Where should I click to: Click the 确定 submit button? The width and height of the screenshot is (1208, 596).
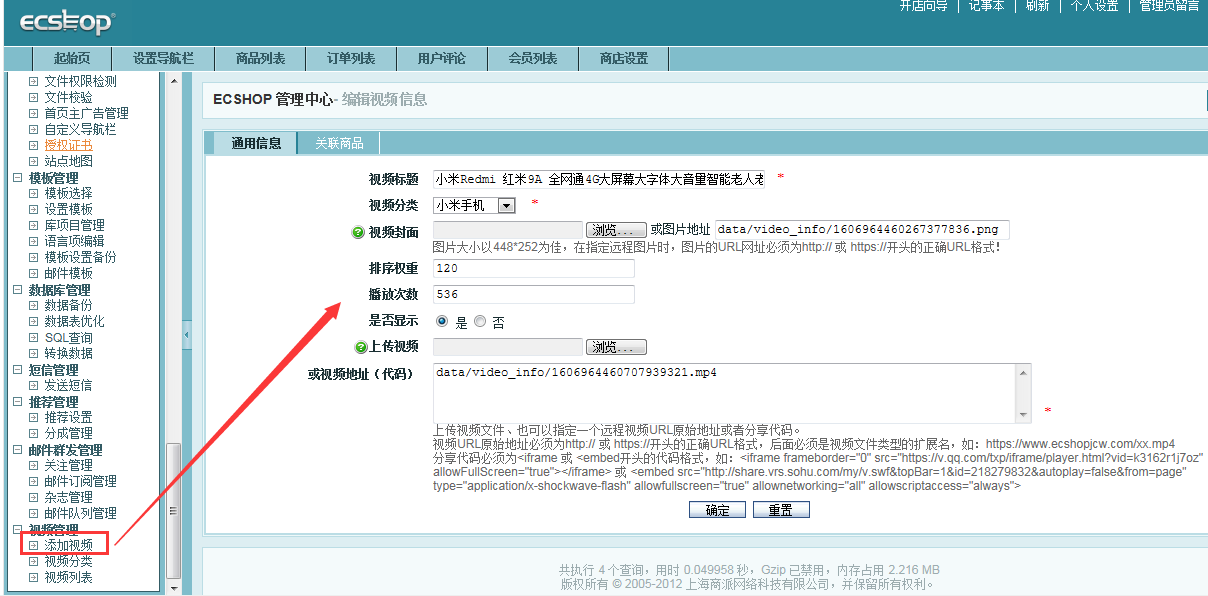click(x=717, y=510)
